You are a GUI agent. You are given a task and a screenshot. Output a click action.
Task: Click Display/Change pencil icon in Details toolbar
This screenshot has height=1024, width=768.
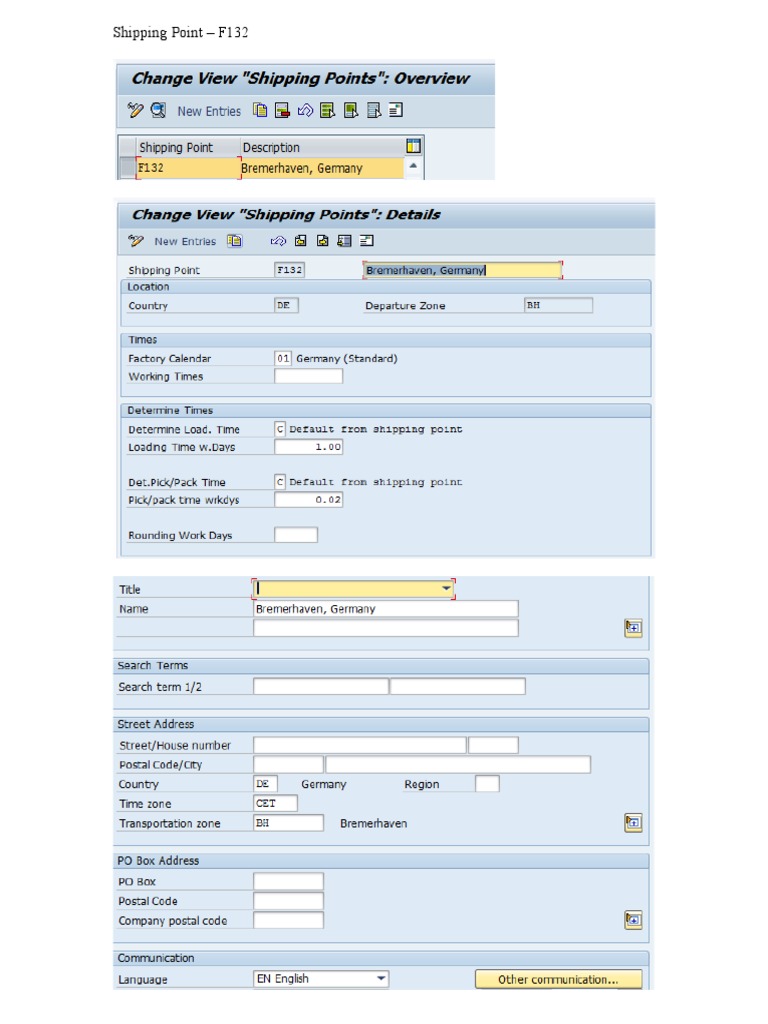tap(136, 241)
